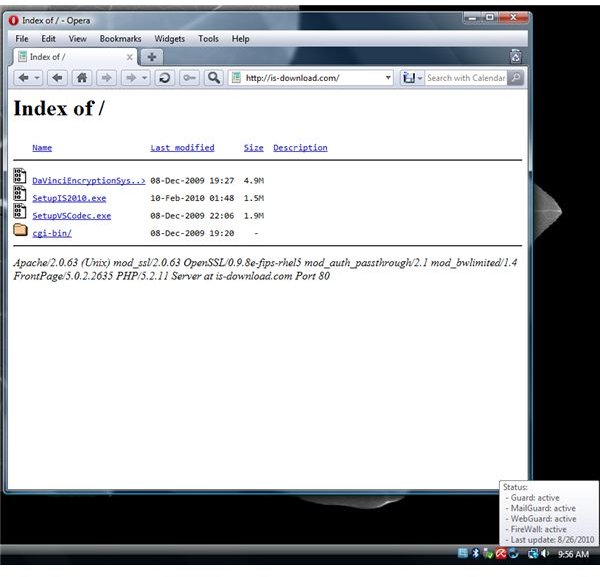The height and width of the screenshot is (577, 600).
Task: Click the file icon beside SetupIS2010.exe
Action: click(x=20, y=193)
